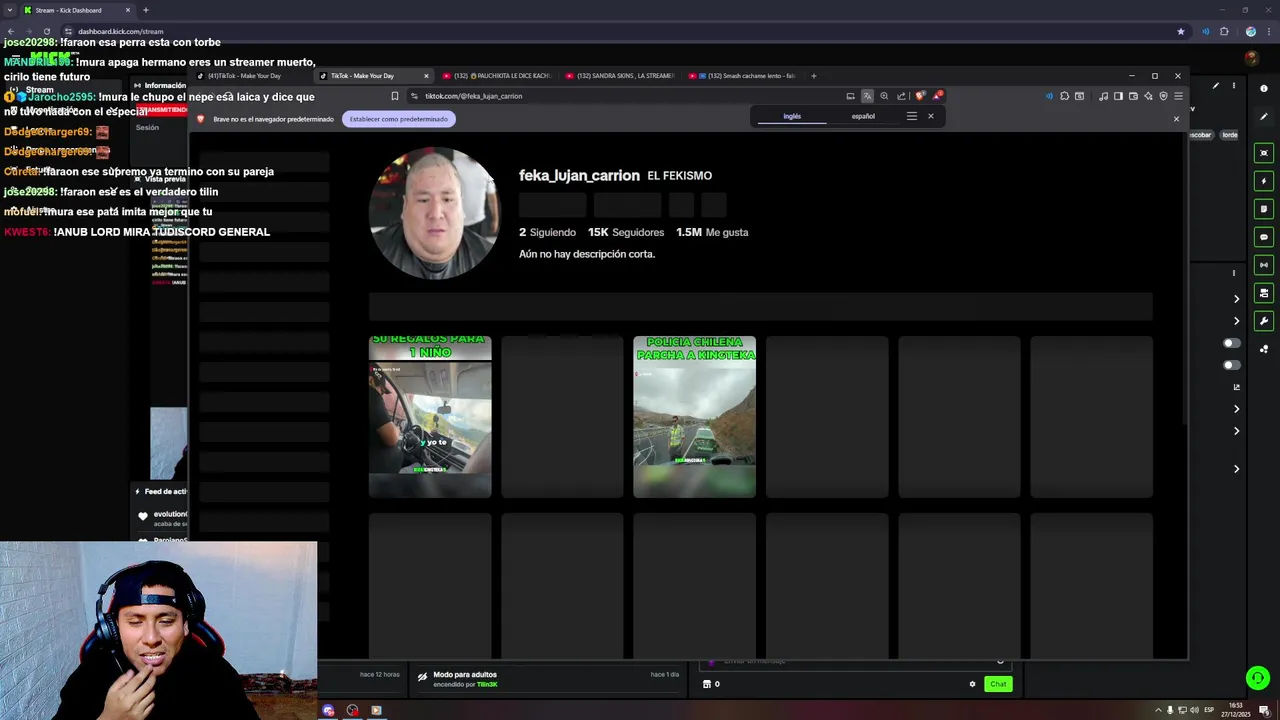The width and height of the screenshot is (1280, 720).
Task: Click the extensions puzzle icon in outer browser
Action: tap(1224, 31)
